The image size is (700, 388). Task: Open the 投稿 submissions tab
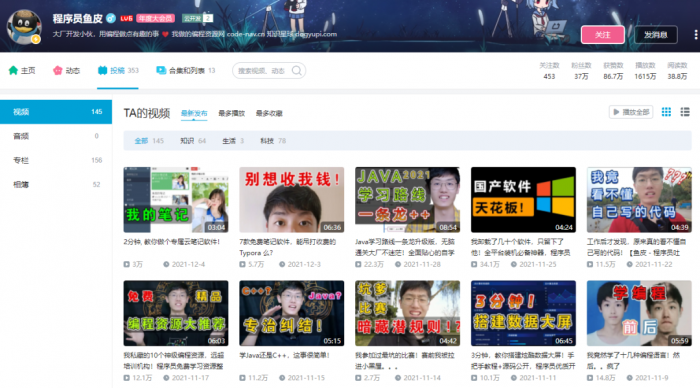click(x=118, y=71)
